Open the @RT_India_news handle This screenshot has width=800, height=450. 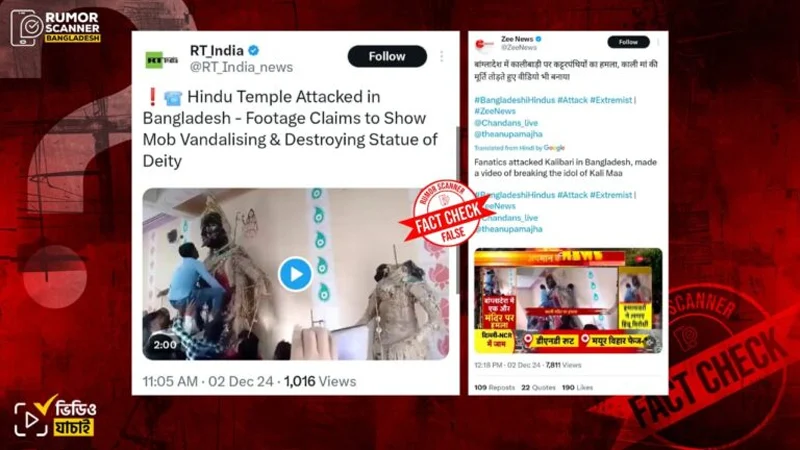pos(241,67)
